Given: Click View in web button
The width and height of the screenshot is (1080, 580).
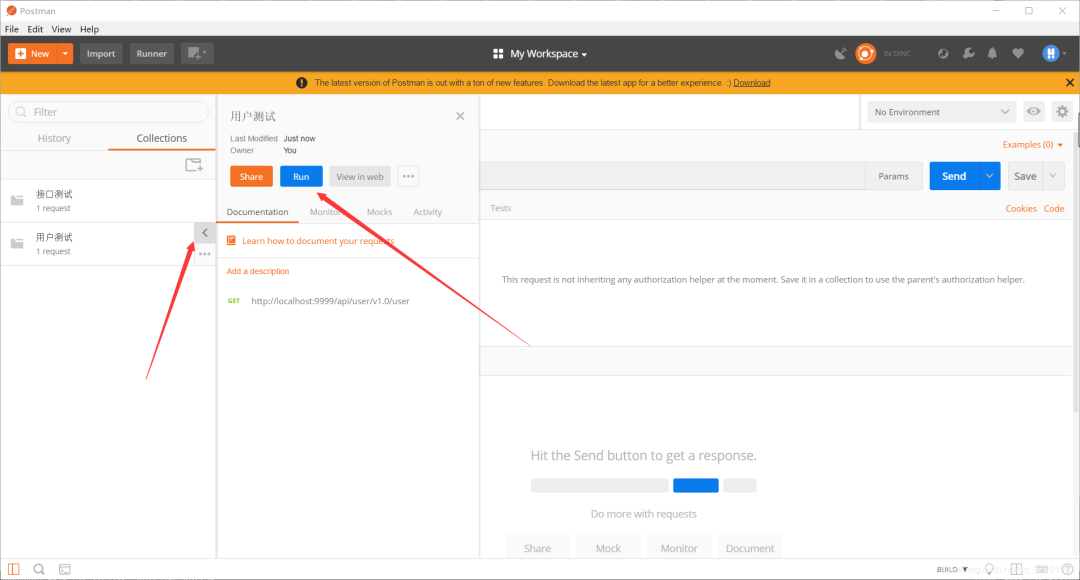Looking at the screenshot, I should pyautogui.click(x=360, y=176).
